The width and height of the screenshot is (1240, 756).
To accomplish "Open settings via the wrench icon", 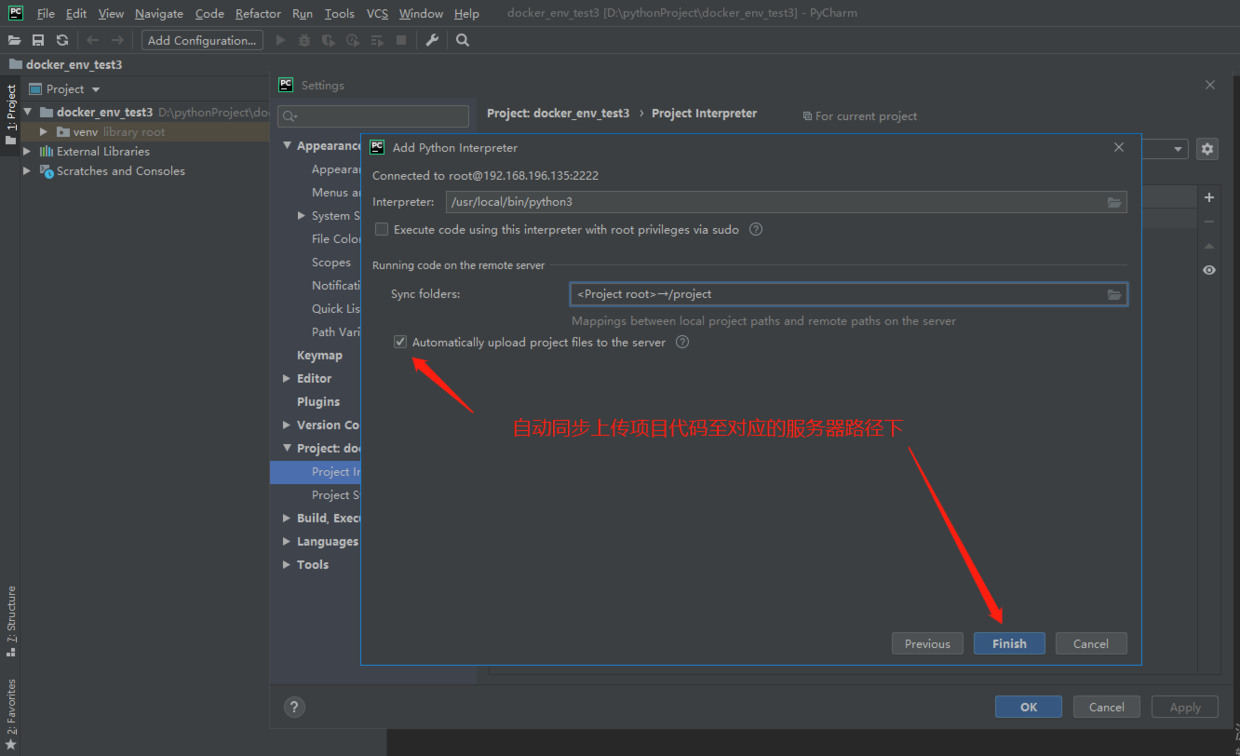I will pos(432,40).
